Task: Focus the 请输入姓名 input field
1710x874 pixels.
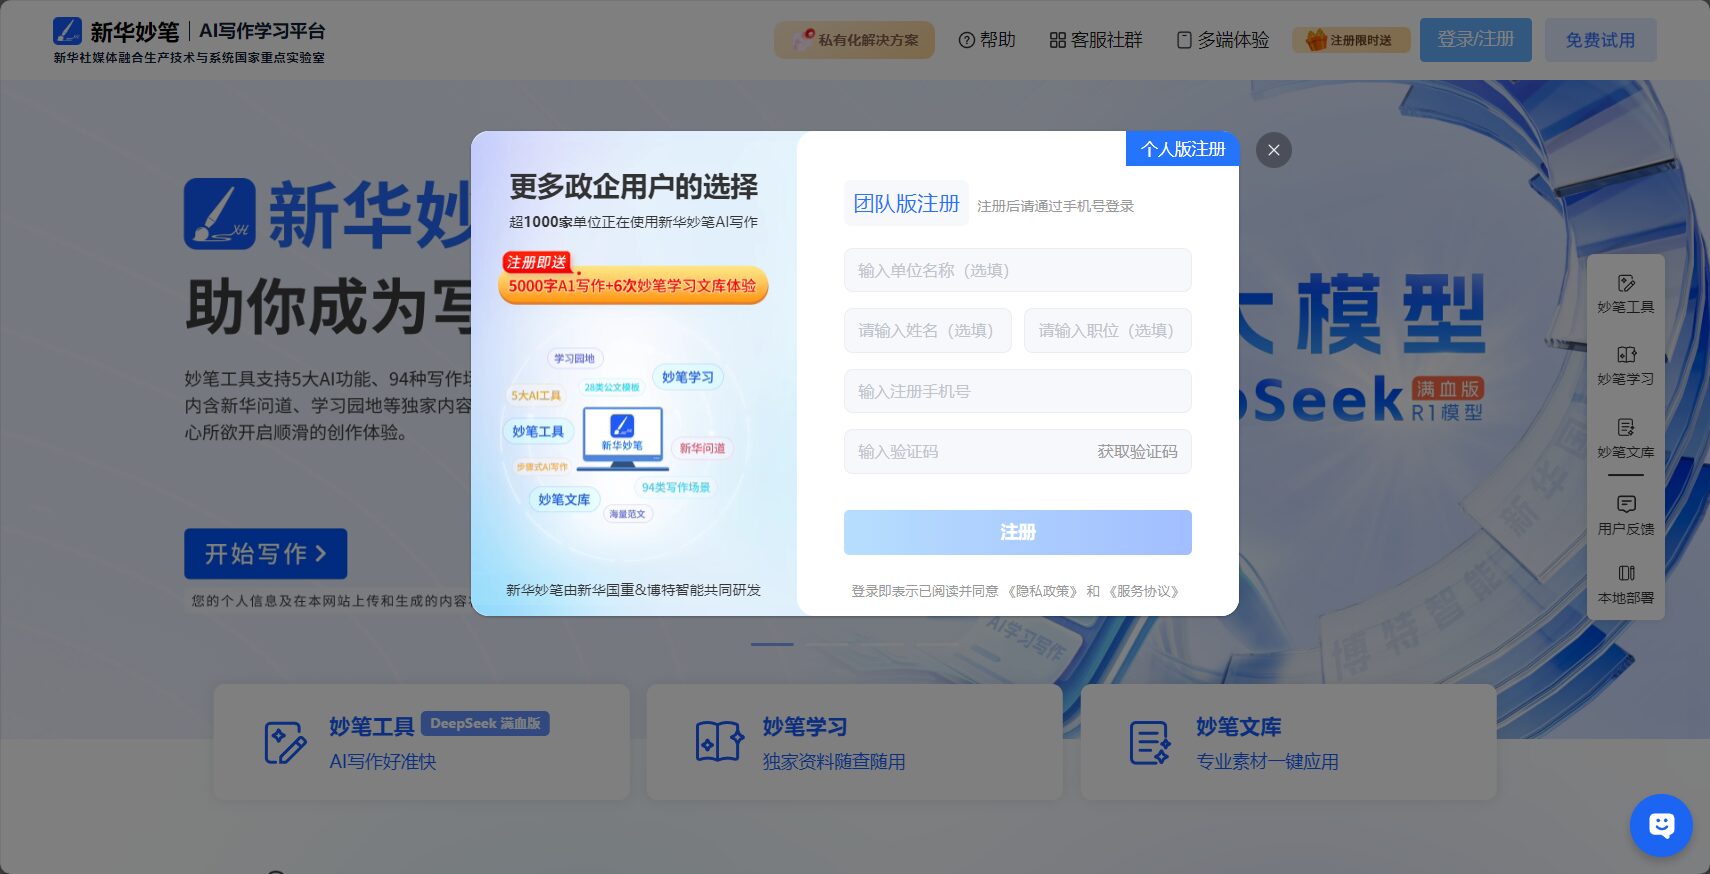Action: pyautogui.click(x=928, y=331)
